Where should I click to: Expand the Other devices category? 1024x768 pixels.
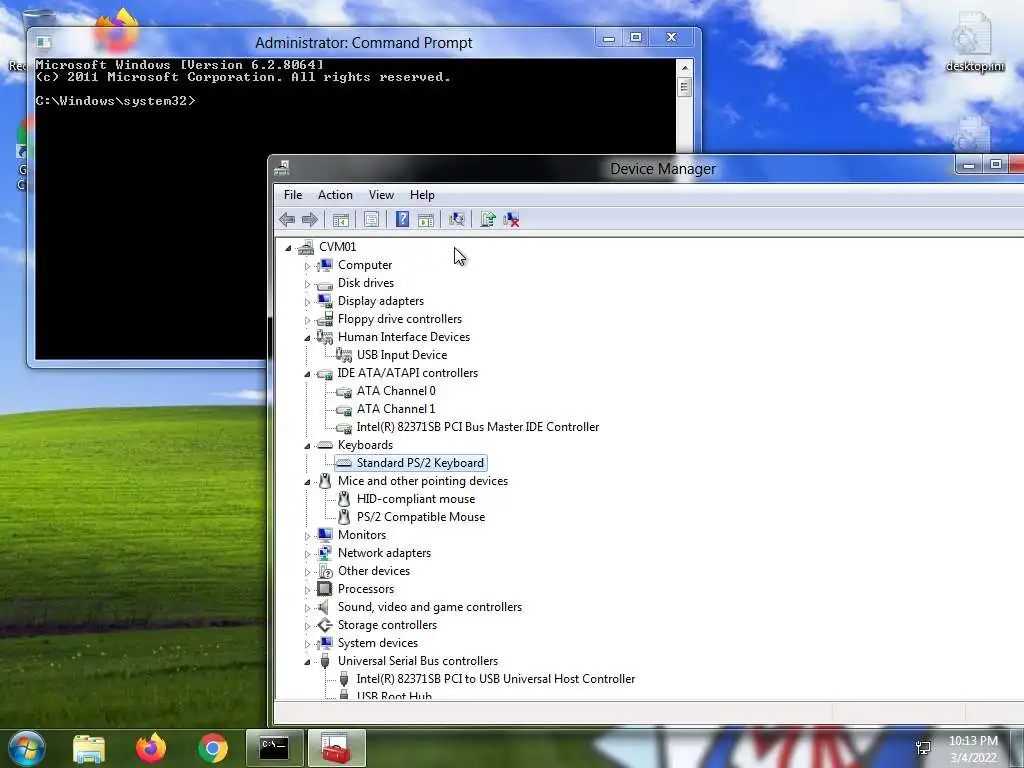coord(307,572)
